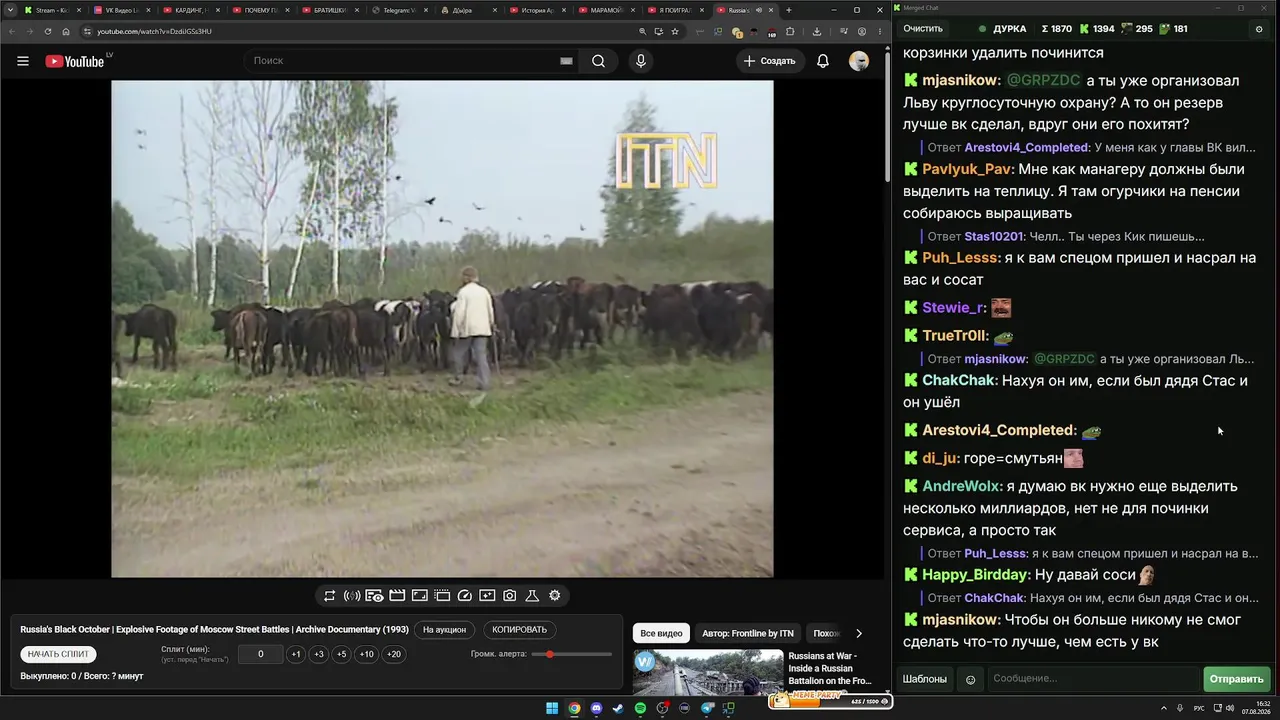Open the YouTube guide hamburger menu

tap(23, 61)
